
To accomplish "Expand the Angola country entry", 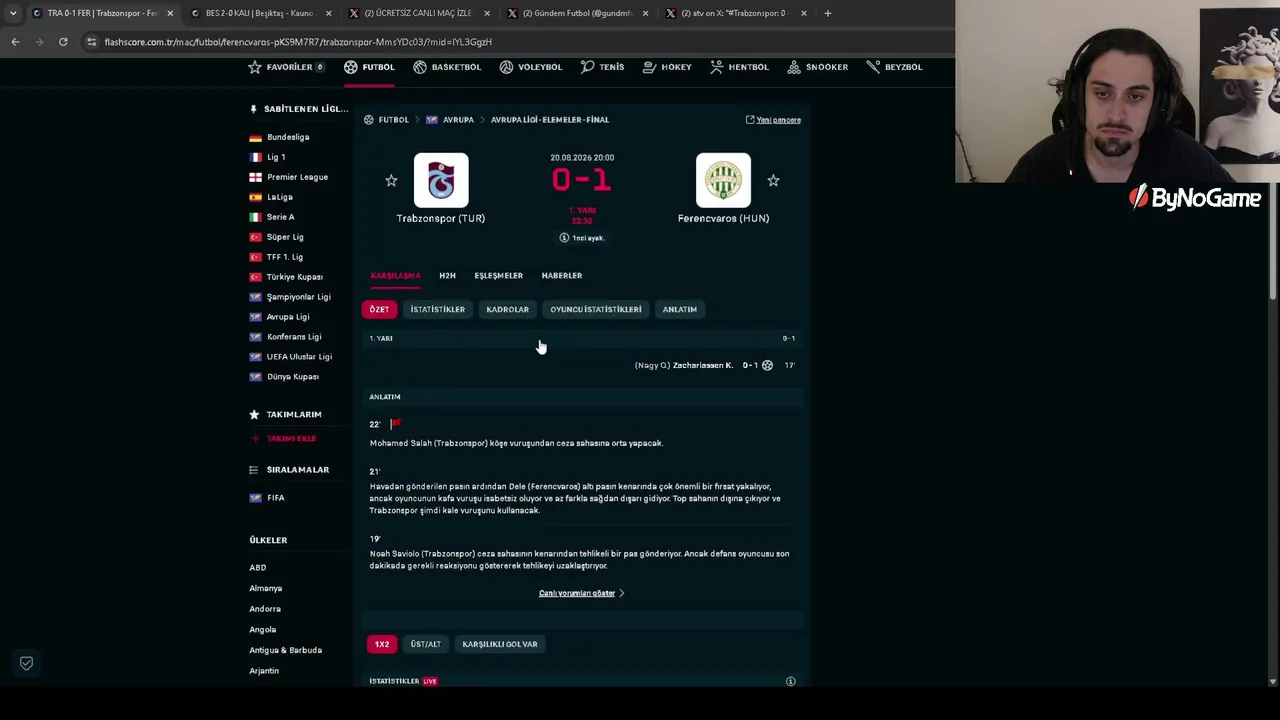I will 263,630.
